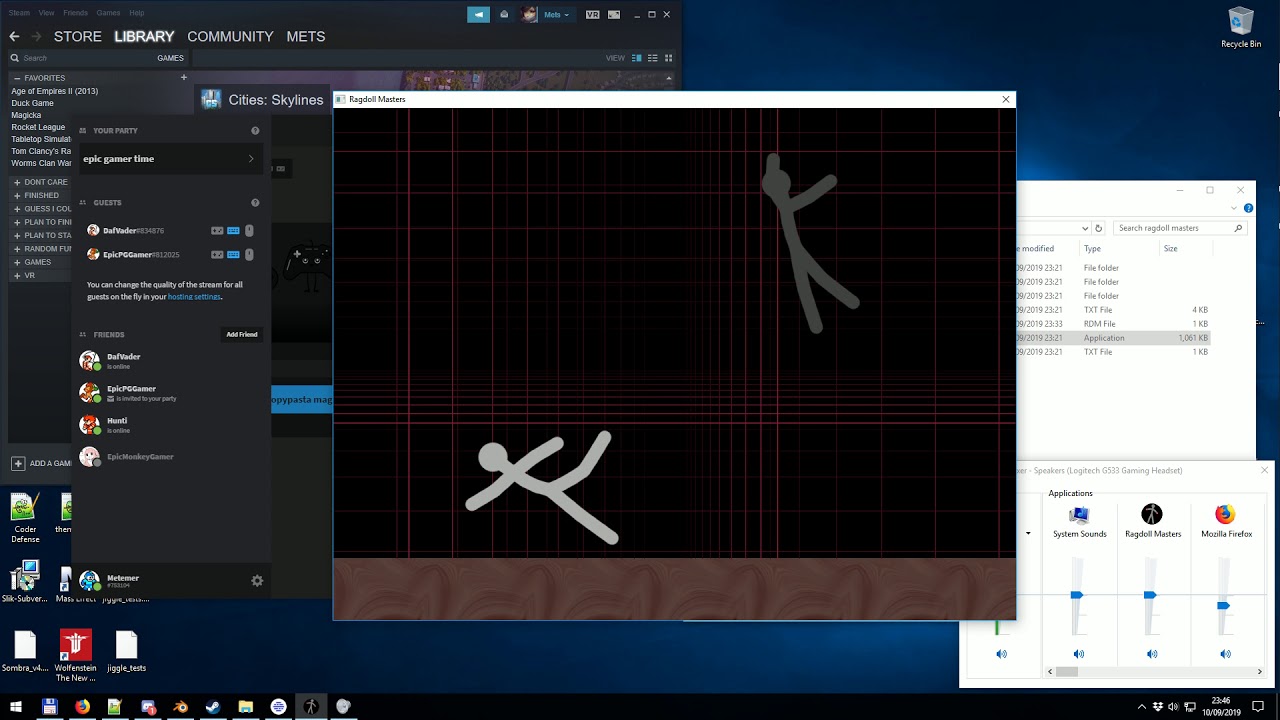The width and height of the screenshot is (1280, 720).
Task: Open the Friends menu in Steam
Action: click(x=75, y=13)
